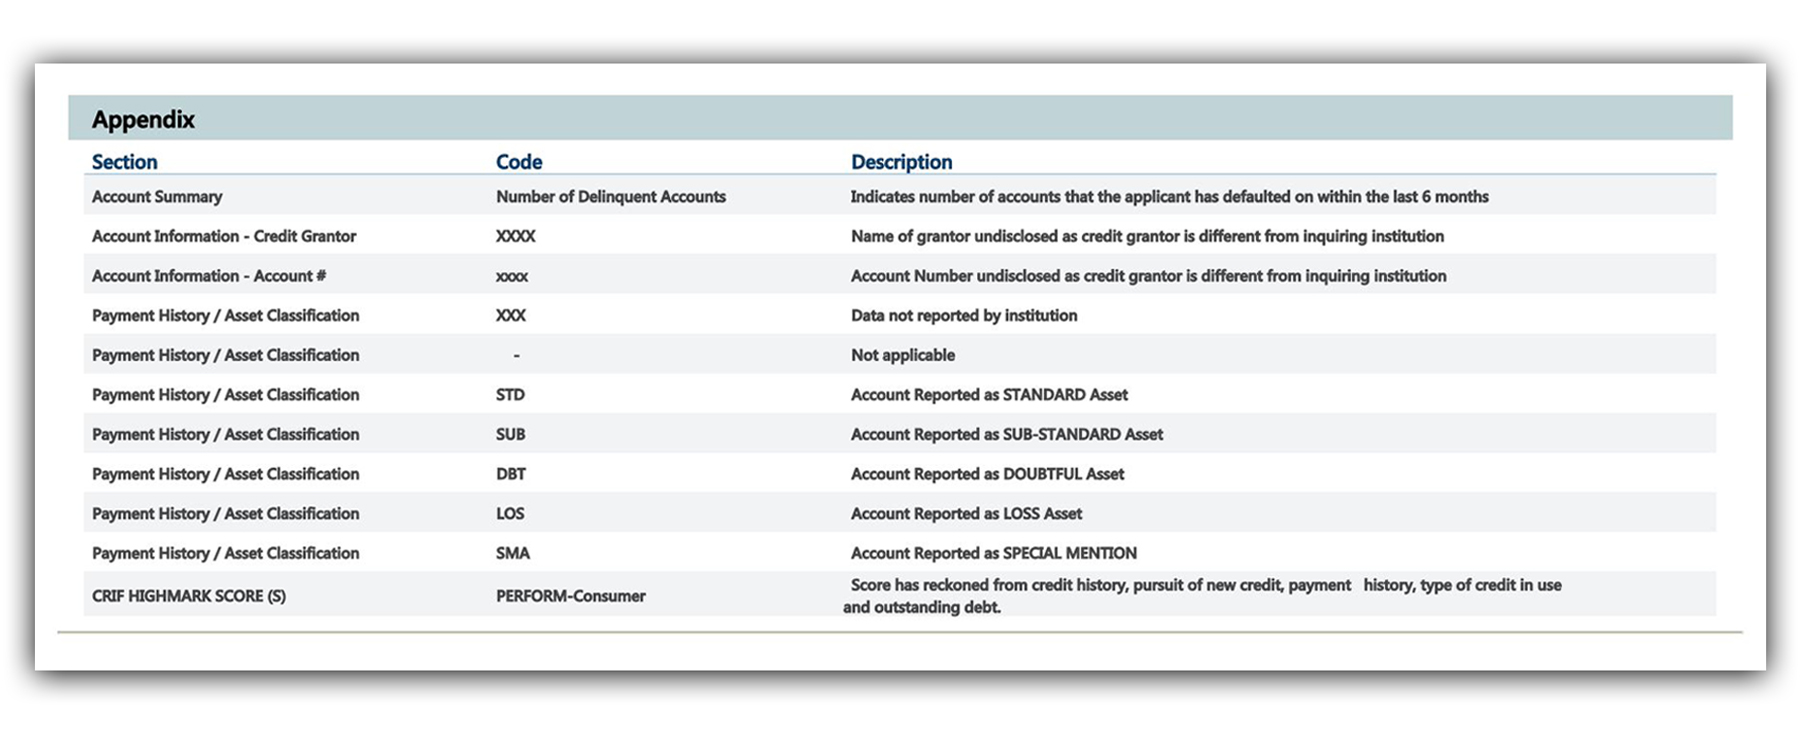The height and width of the screenshot is (734, 1800).
Task: Click Name of grantor undisclosed description
Action: click(1147, 236)
